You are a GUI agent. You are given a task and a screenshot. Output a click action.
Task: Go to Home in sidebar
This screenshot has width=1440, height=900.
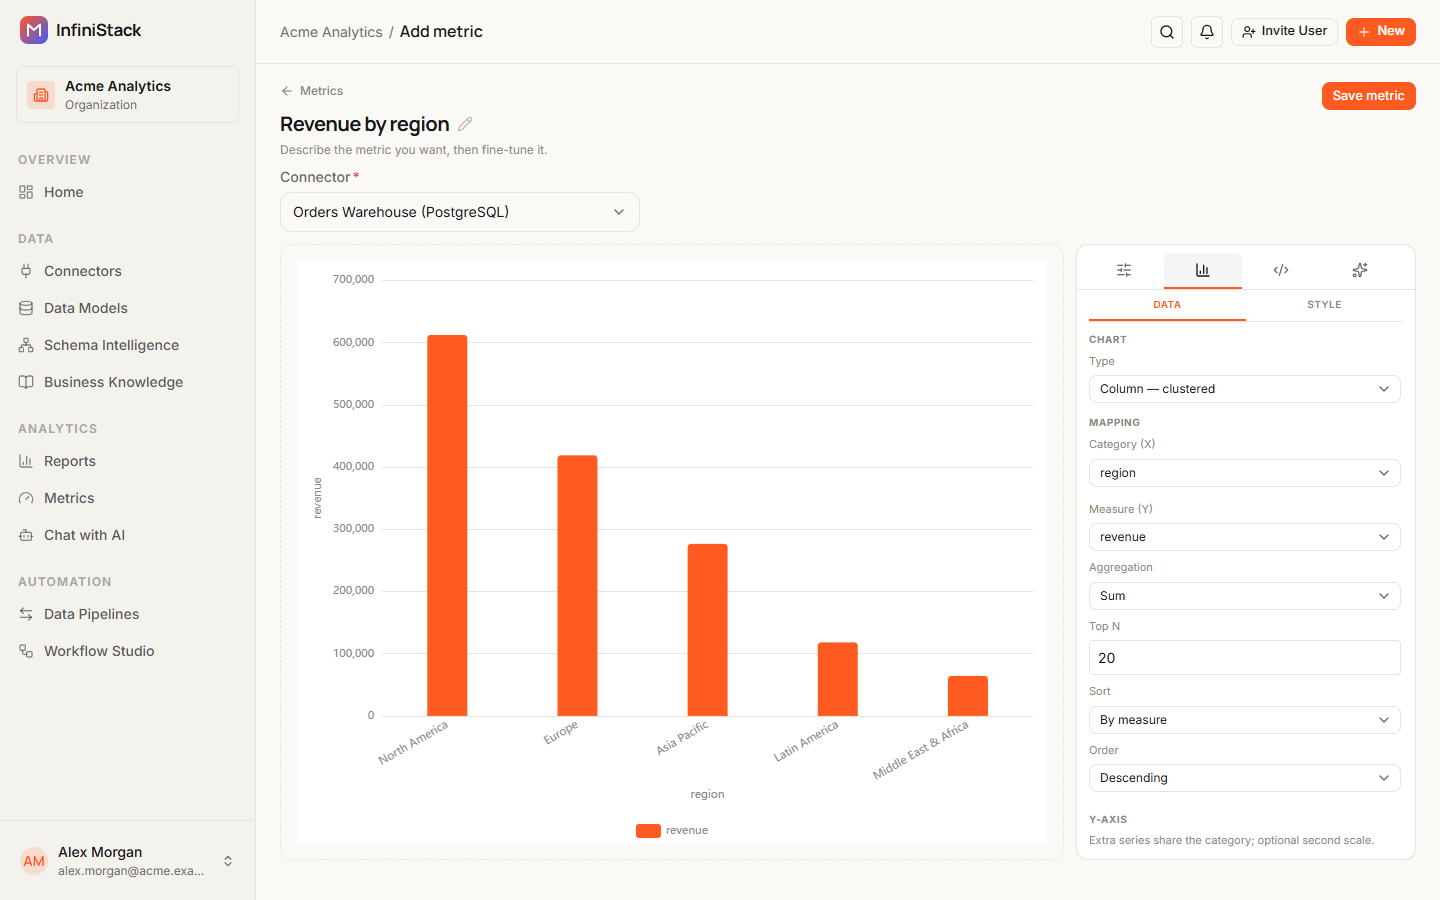pos(128,192)
